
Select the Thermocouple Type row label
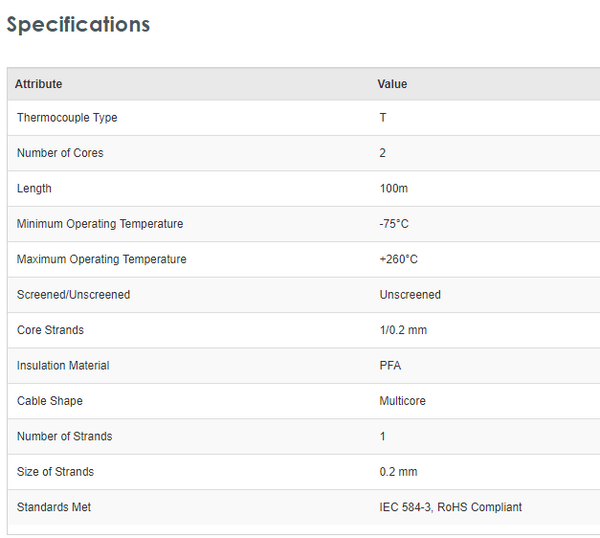point(67,118)
